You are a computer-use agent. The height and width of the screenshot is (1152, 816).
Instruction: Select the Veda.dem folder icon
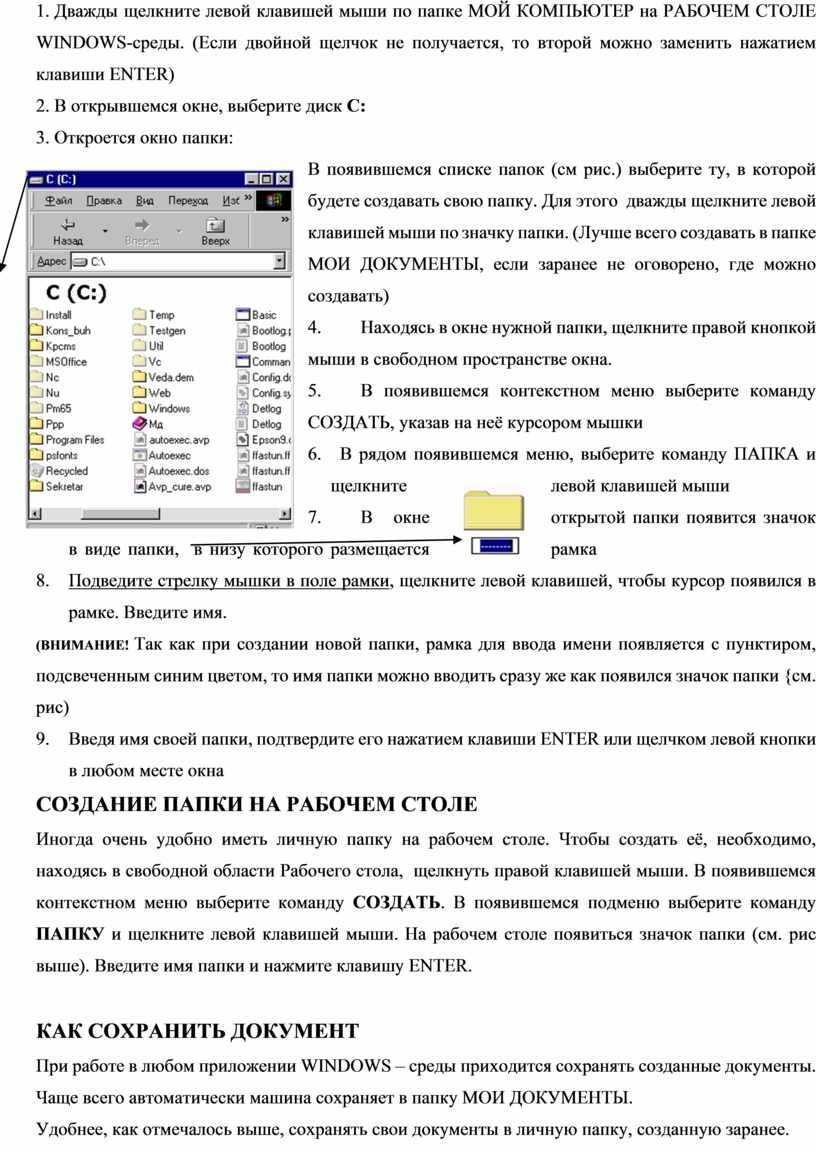click(x=140, y=377)
